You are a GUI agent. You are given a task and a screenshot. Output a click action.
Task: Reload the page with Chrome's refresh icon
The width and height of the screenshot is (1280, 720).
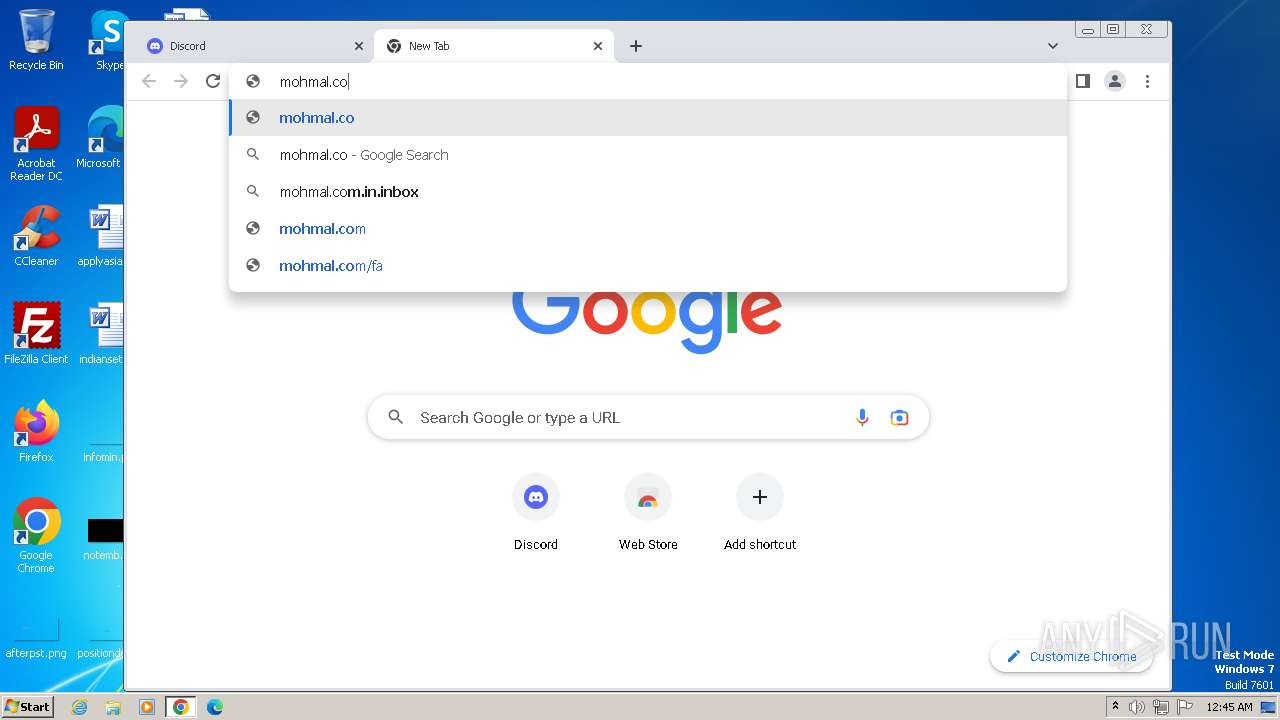[213, 81]
